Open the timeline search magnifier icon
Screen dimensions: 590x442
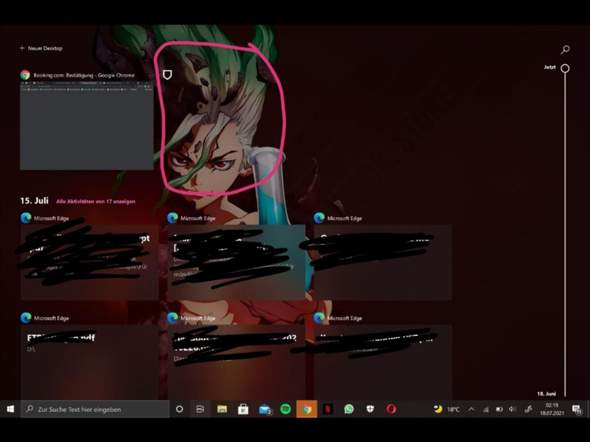tap(565, 50)
